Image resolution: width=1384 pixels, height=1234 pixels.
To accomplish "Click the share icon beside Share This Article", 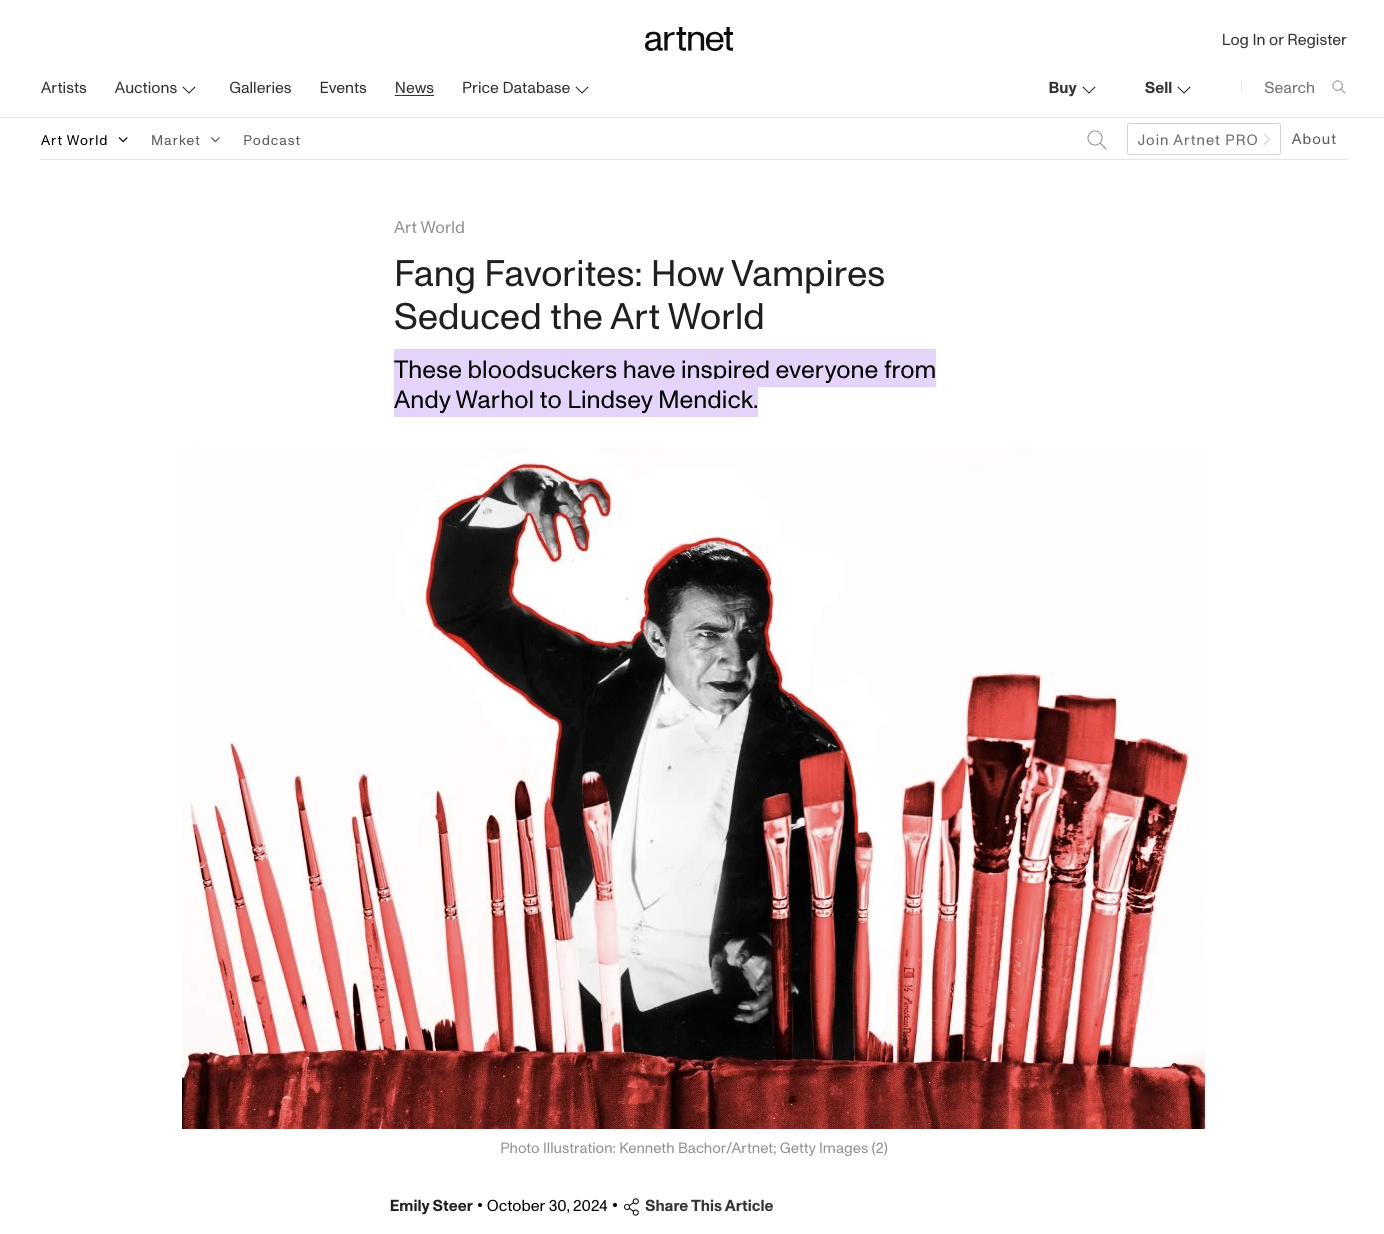I will [631, 1207].
